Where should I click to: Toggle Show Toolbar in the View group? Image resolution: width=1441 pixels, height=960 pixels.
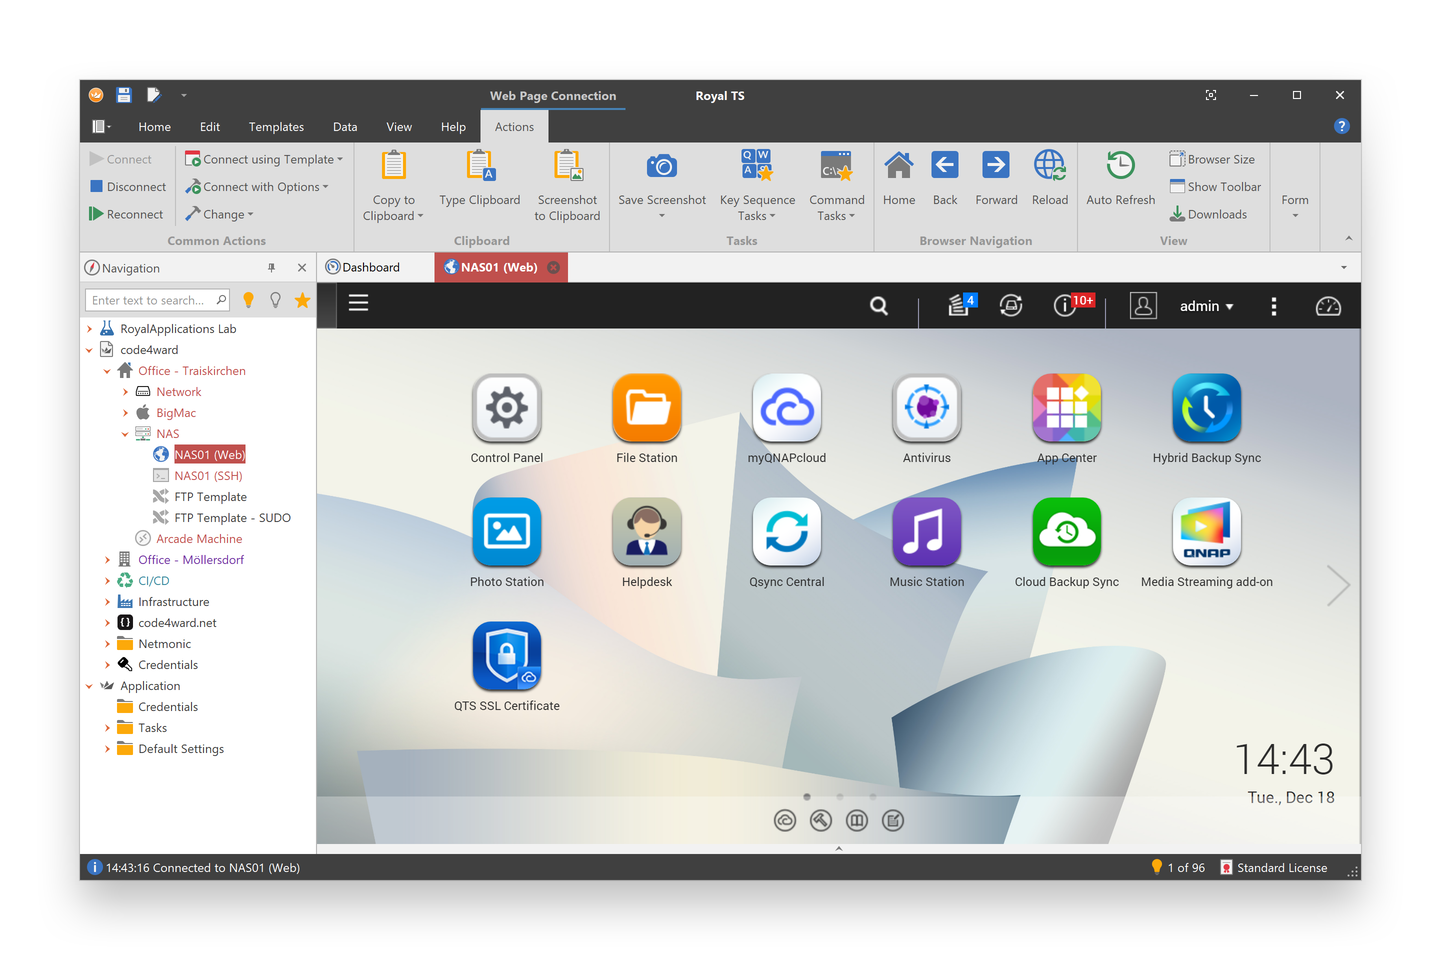pos(1215,186)
